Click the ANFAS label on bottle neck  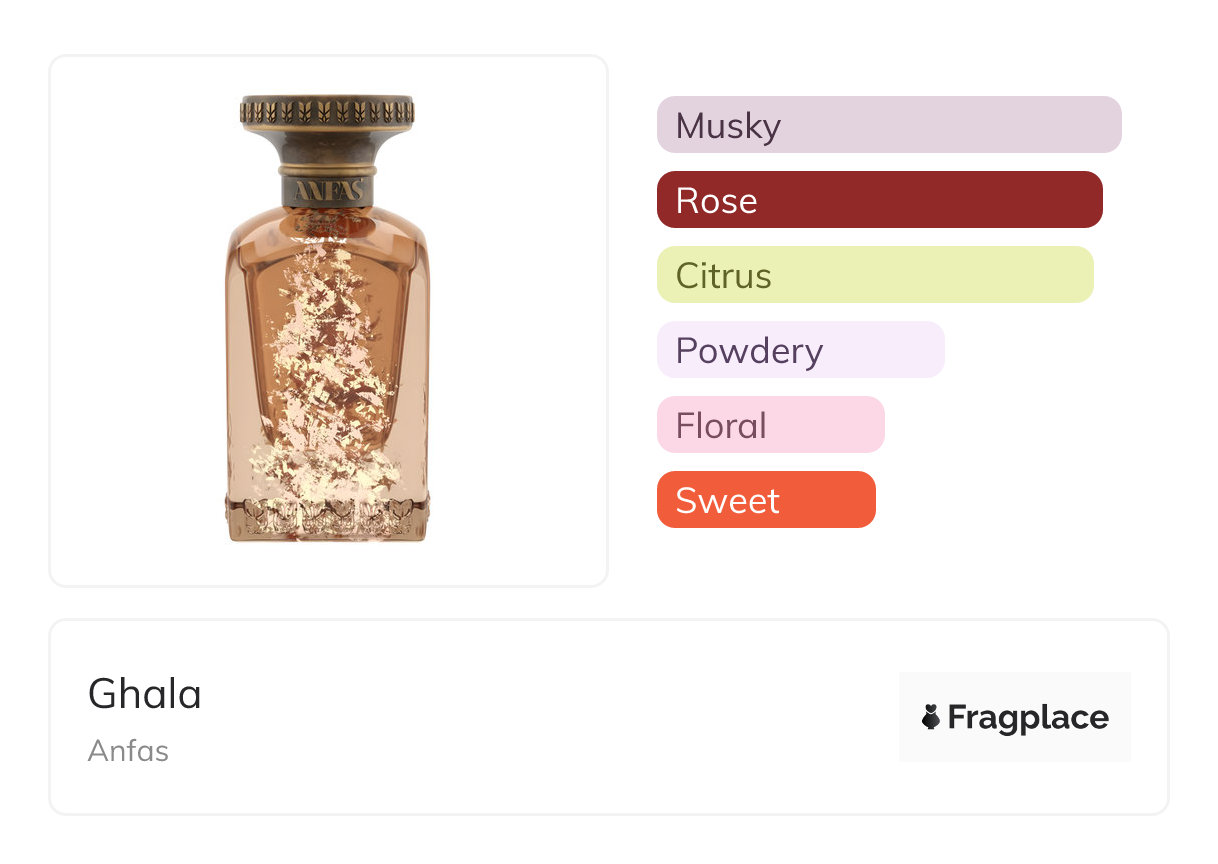click(x=328, y=190)
